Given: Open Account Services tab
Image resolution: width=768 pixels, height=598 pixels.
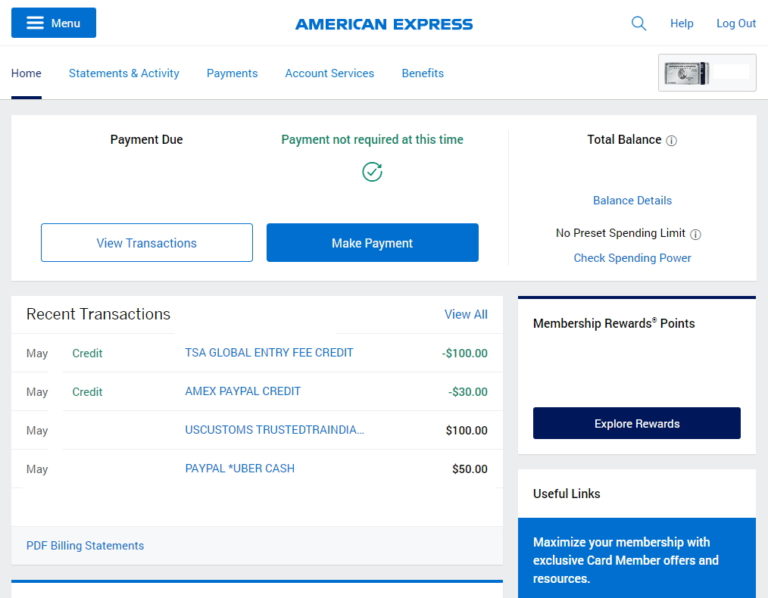Looking at the screenshot, I should pyautogui.click(x=329, y=73).
